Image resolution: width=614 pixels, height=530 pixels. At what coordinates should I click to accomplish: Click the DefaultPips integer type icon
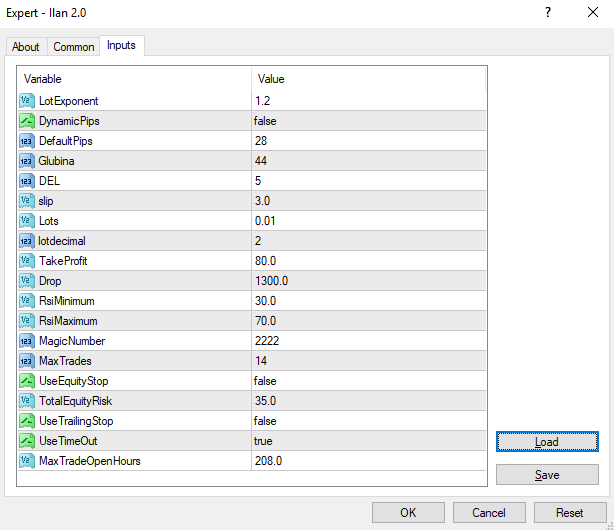27,141
